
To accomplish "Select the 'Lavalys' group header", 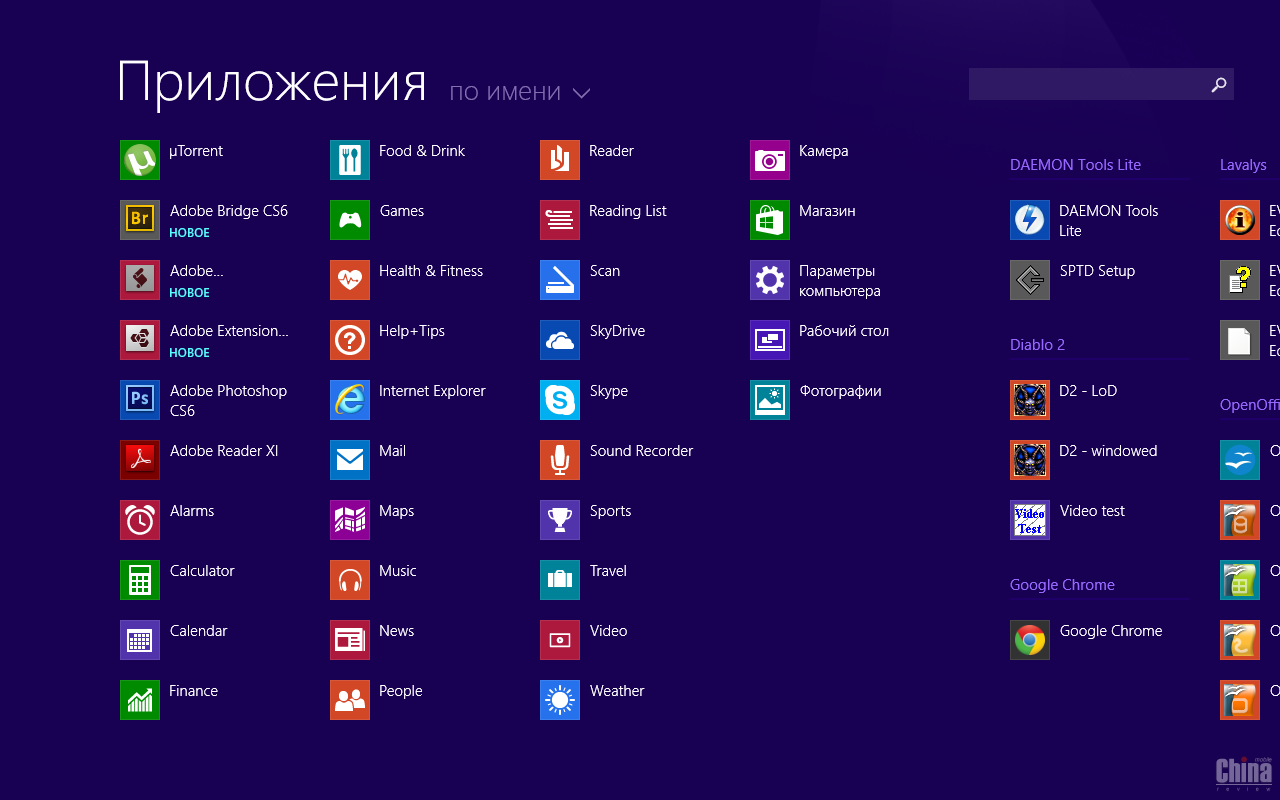I will click(x=1243, y=165).
